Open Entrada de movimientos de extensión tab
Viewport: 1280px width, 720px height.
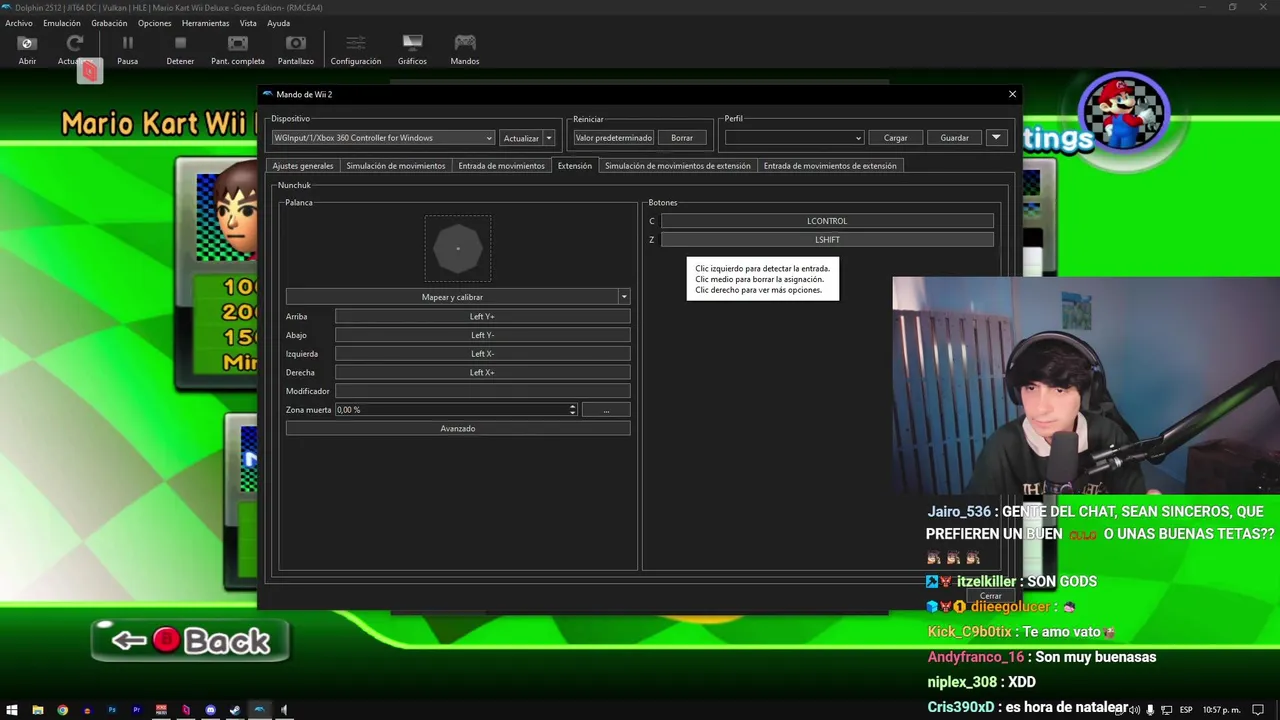(x=830, y=166)
